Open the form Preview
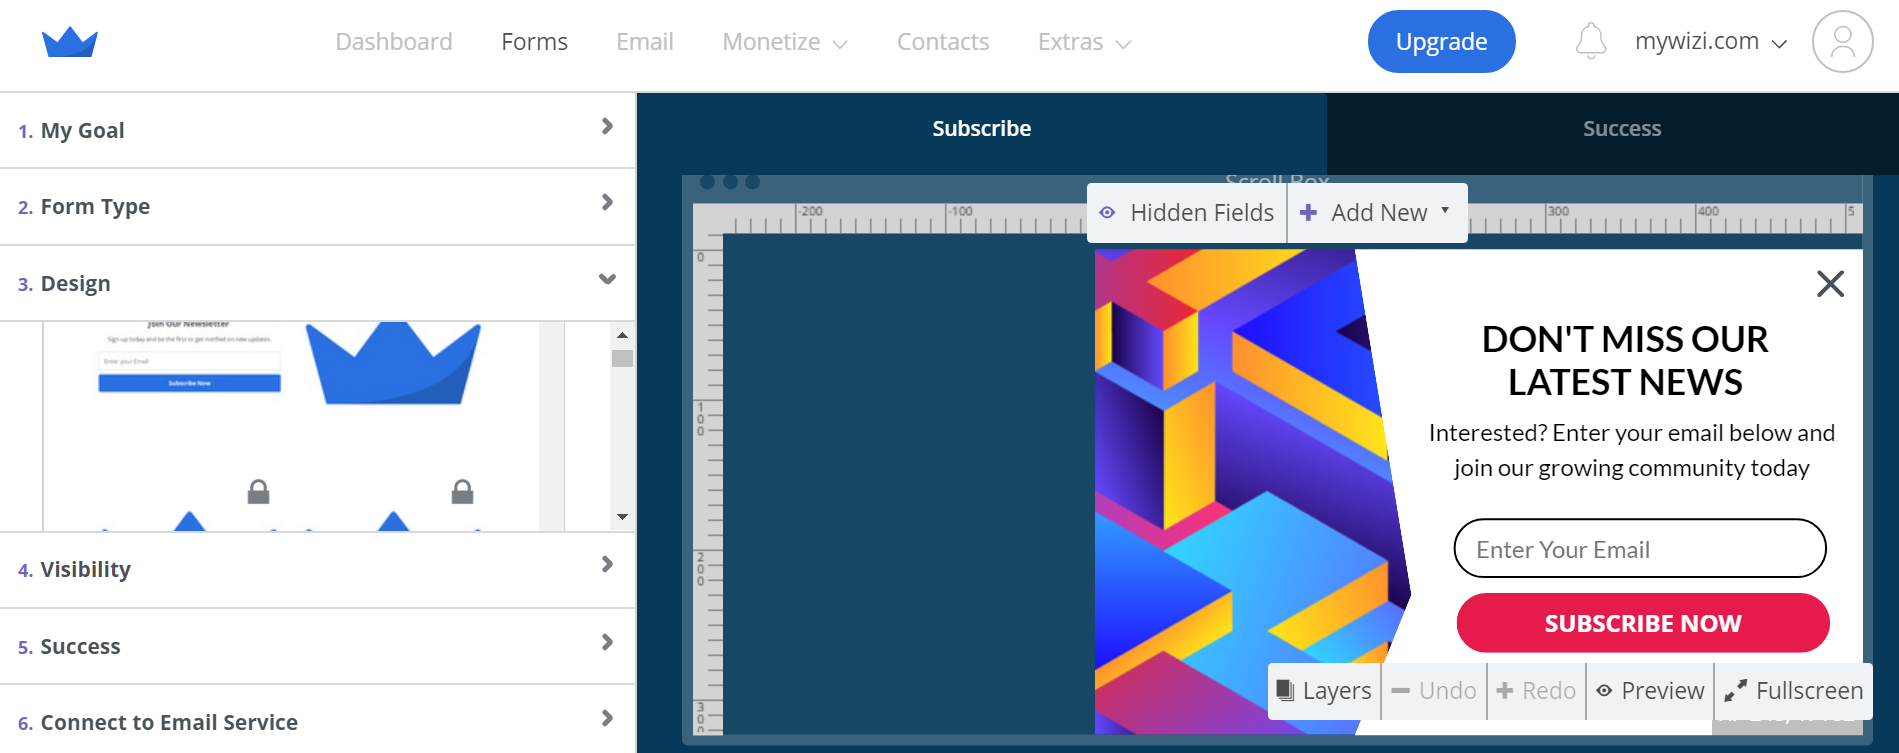This screenshot has width=1899, height=753. pos(1650,691)
